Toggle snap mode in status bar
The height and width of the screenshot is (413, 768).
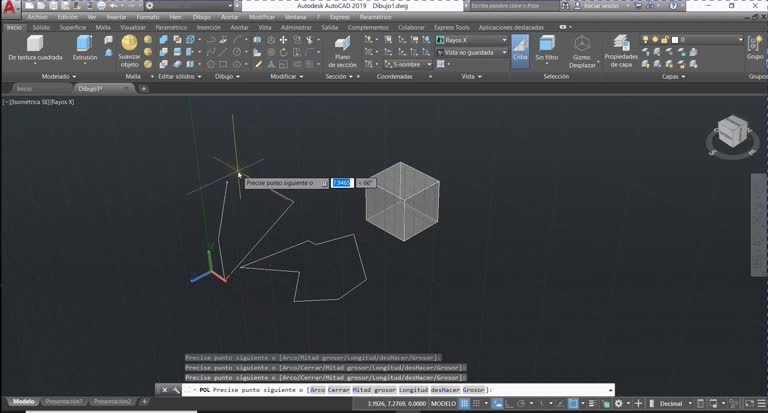[x=476, y=404]
